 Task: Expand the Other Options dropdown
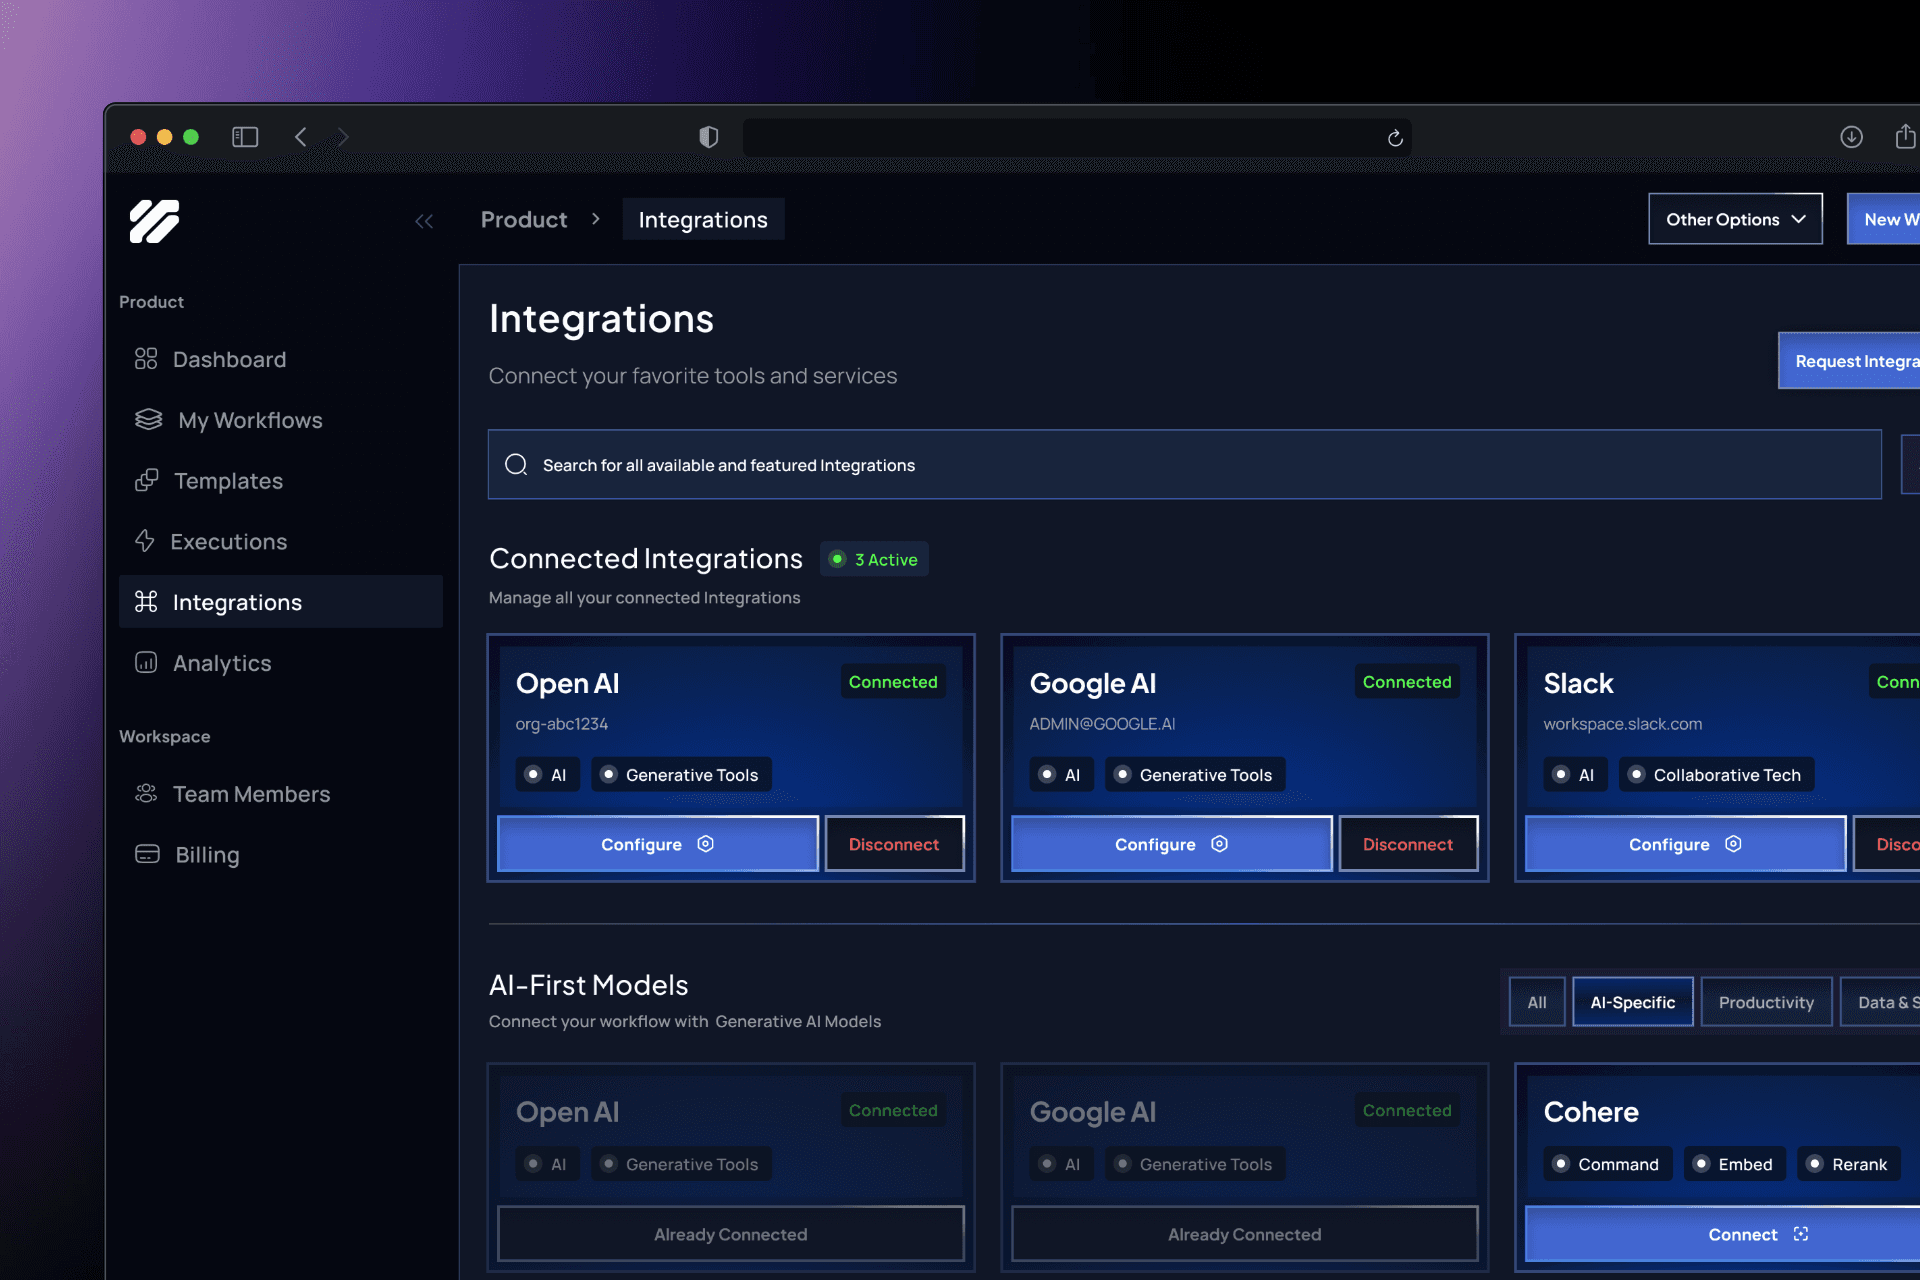tap(1735, 219)
